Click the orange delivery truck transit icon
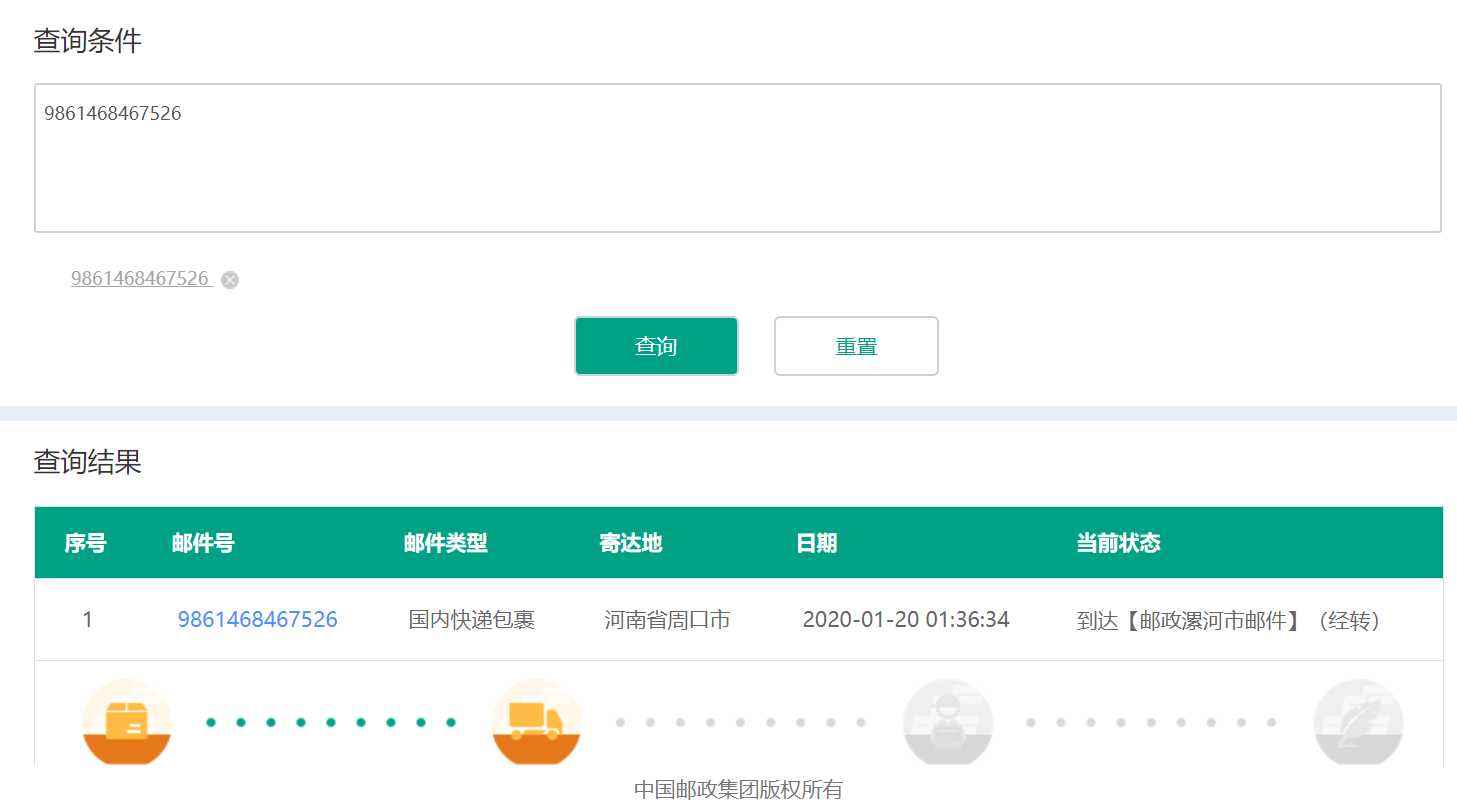Screen dimensions: 1457x808 tap(537, 722)
